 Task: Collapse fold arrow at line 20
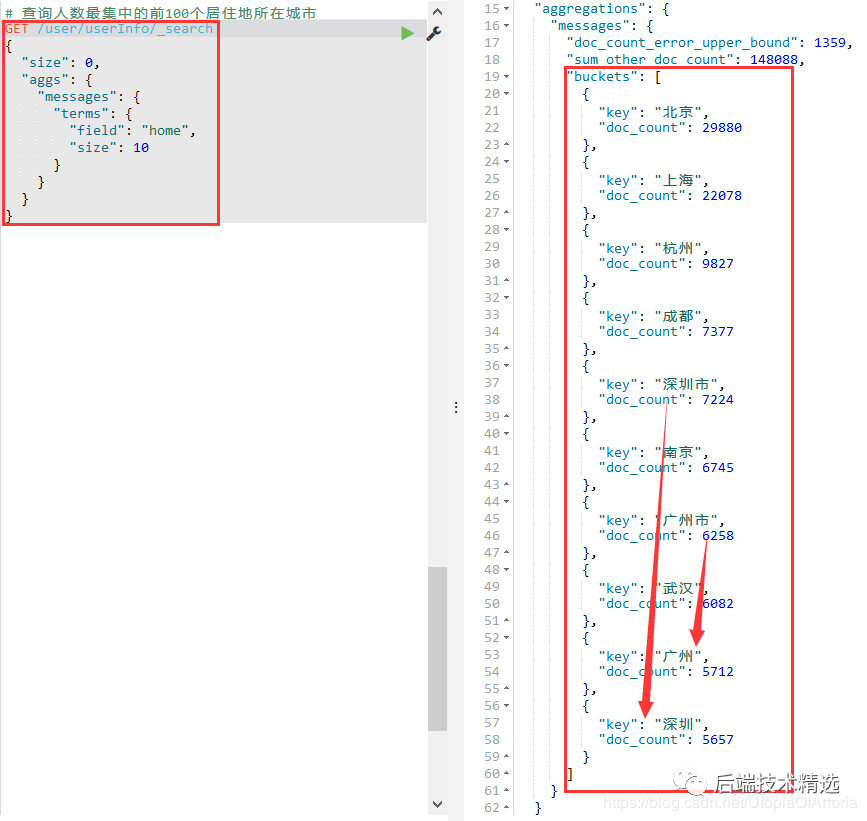(x=506, y=94)
